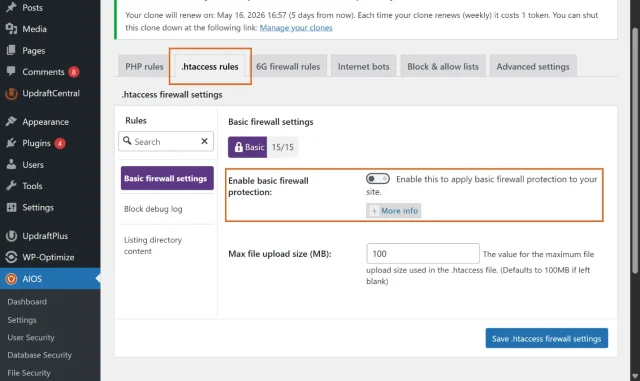640x381 pixels.
Task: Click the Plugins plug icon
Action: point(11,143)
